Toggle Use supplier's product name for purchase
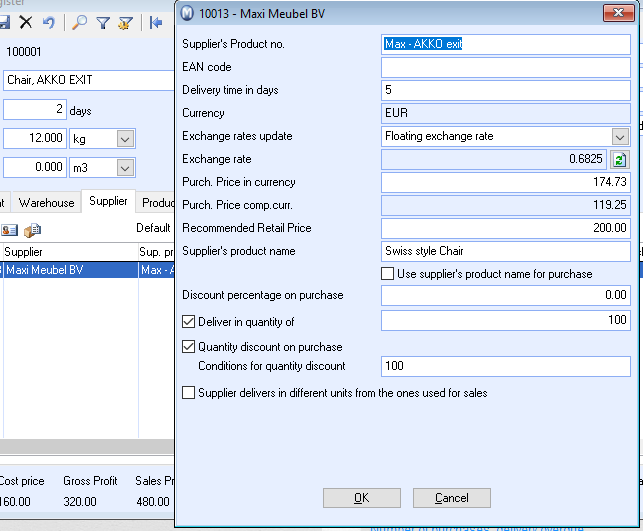 pos(388,273)
